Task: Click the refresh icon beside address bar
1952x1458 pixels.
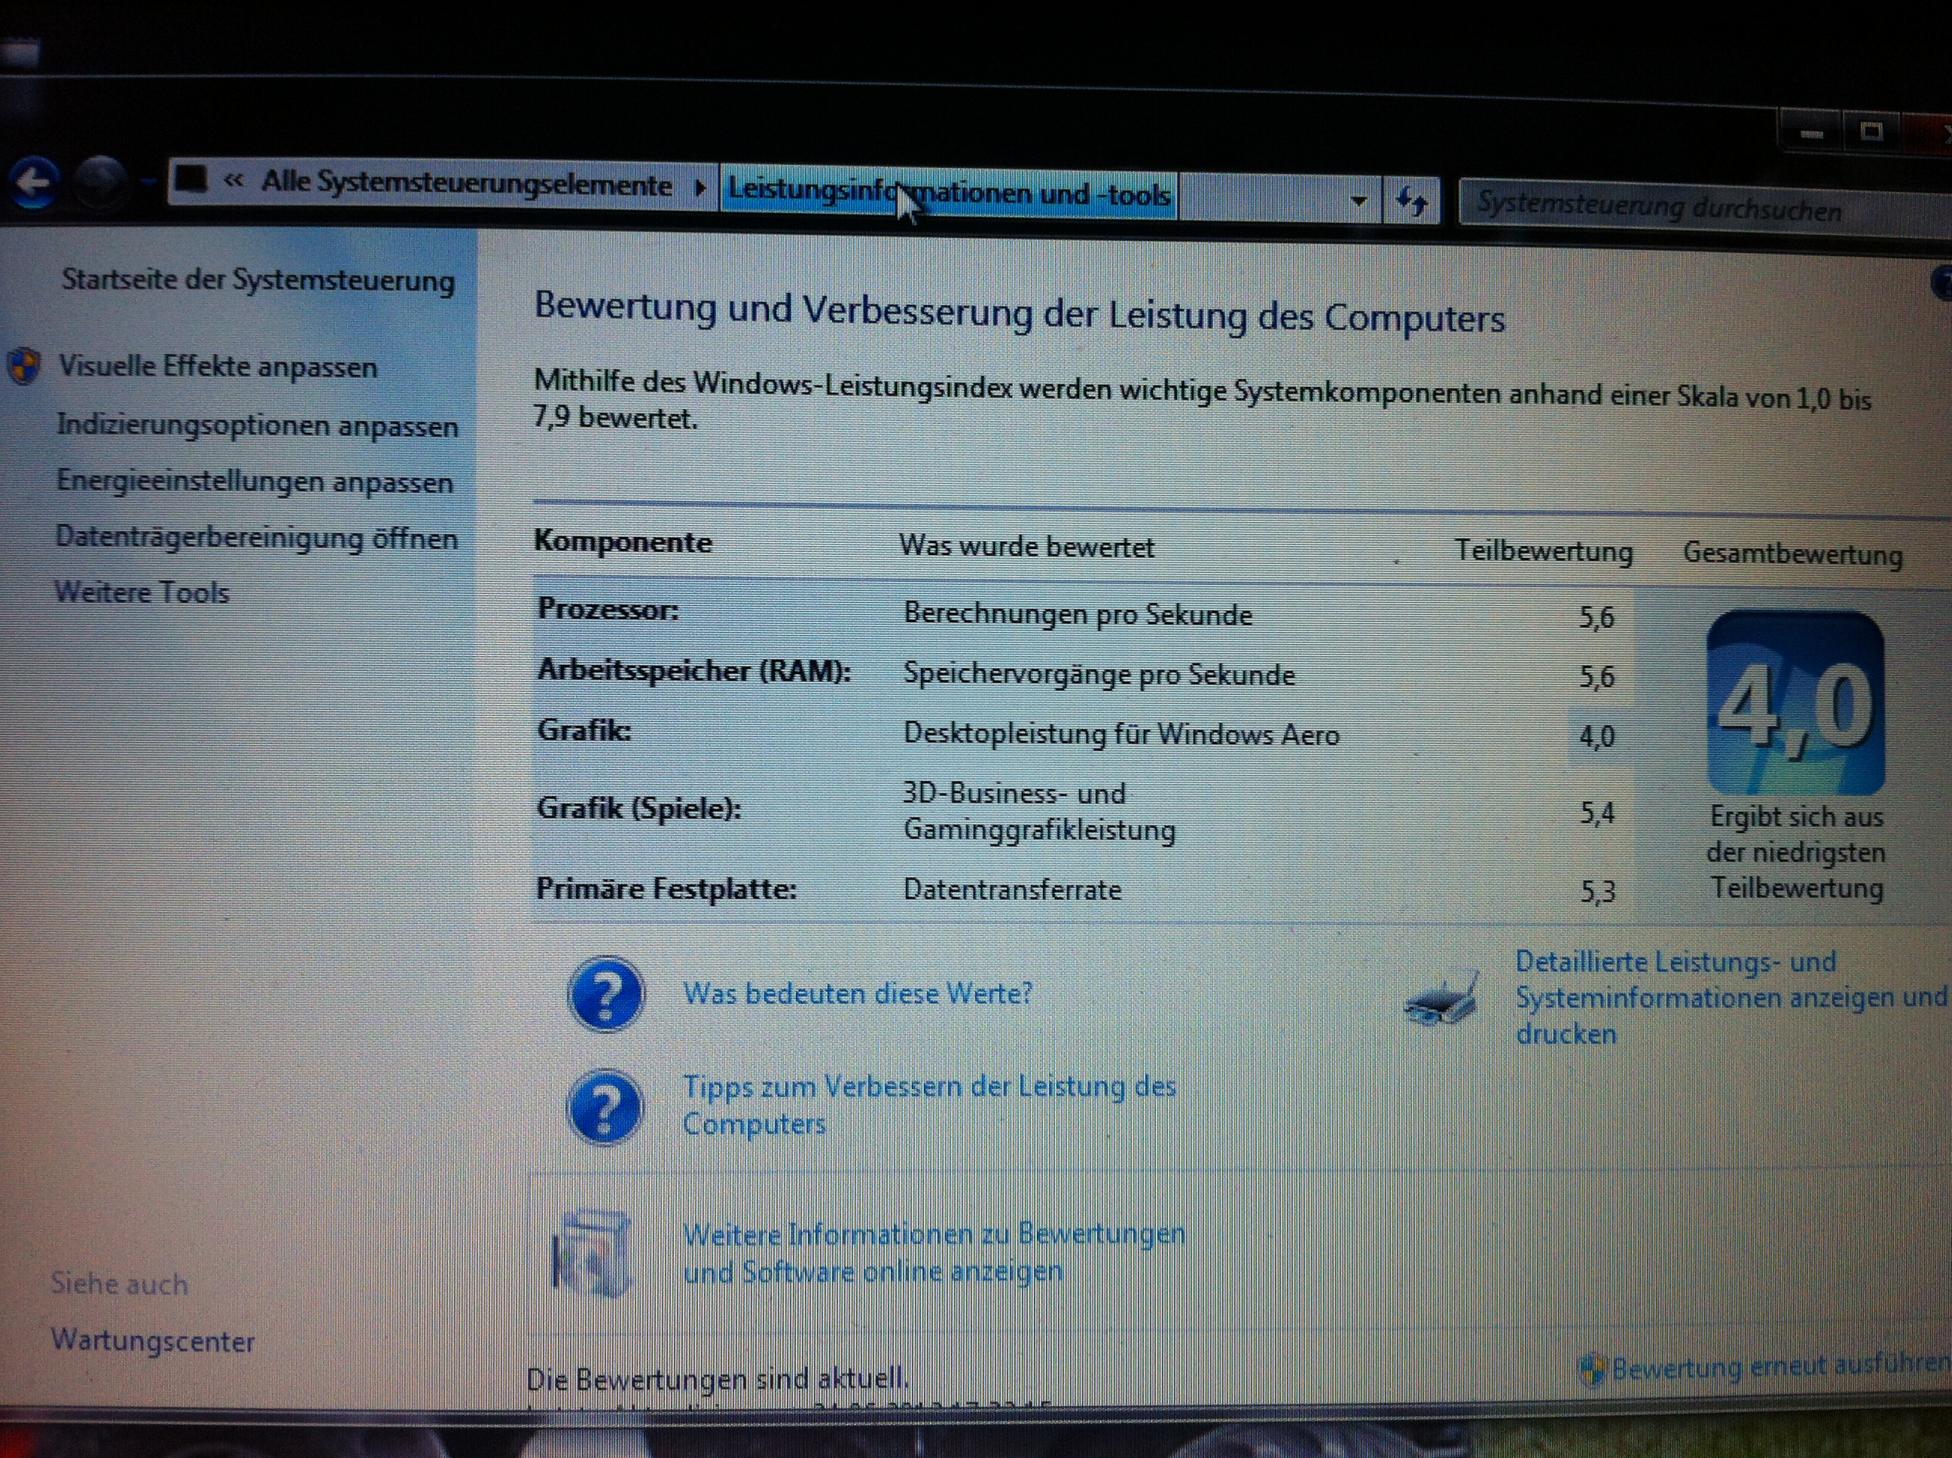Action: tap(1411, 201)
